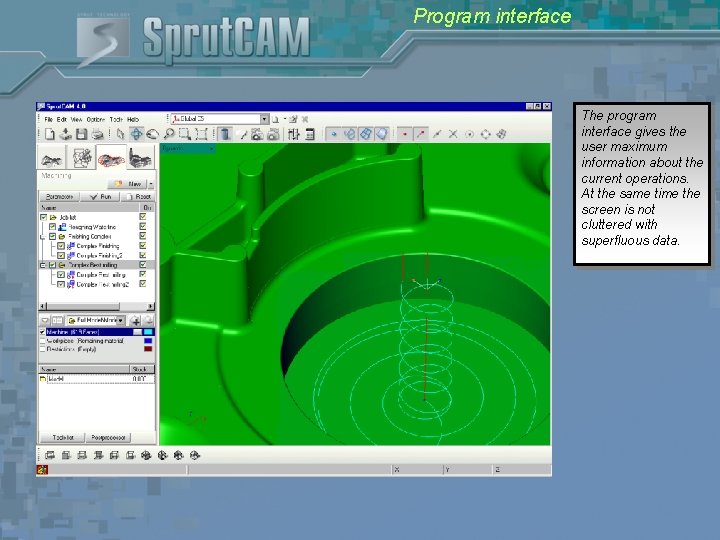Select the zoom window tool
This screenshot has width=720, height=540.
pyautogui.click(x=185, y=134)
